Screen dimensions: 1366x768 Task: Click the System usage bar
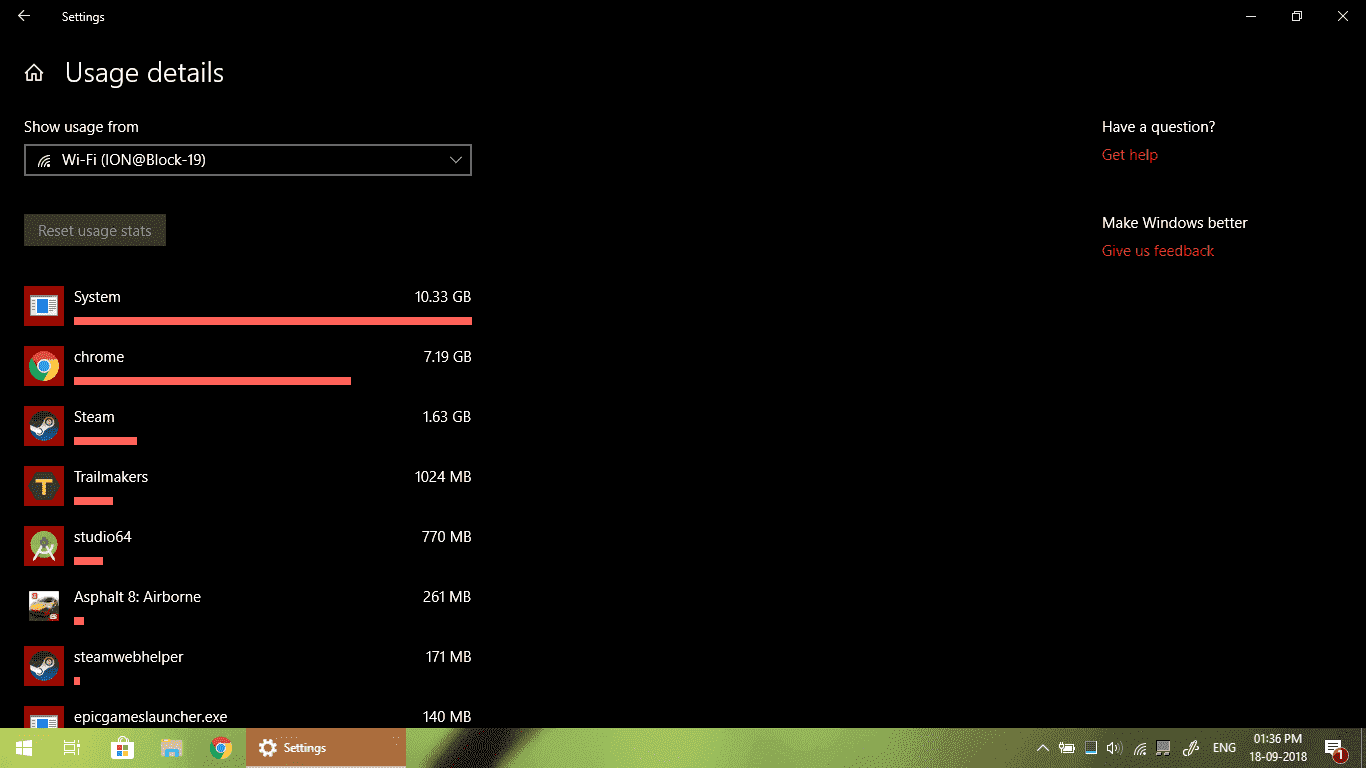click(273, 321)
